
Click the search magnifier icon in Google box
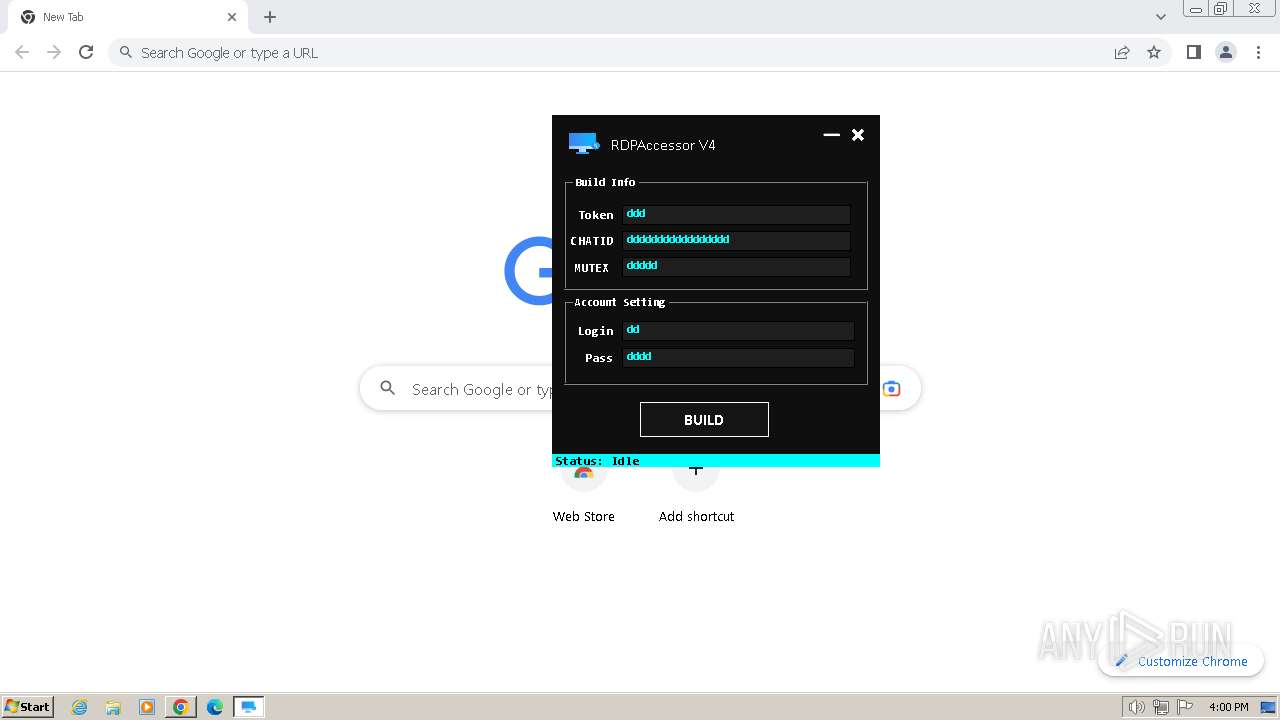pos(388,388)
